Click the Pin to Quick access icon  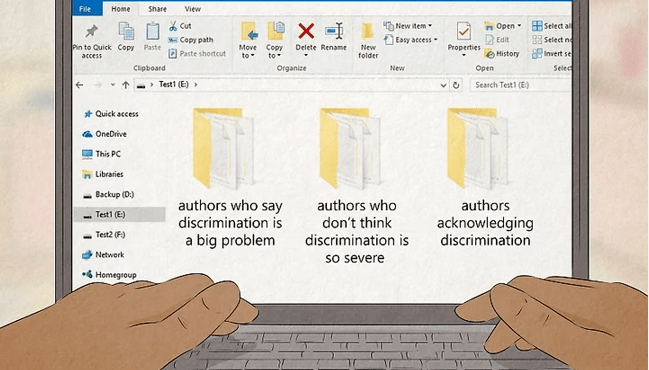pos(91,31)
